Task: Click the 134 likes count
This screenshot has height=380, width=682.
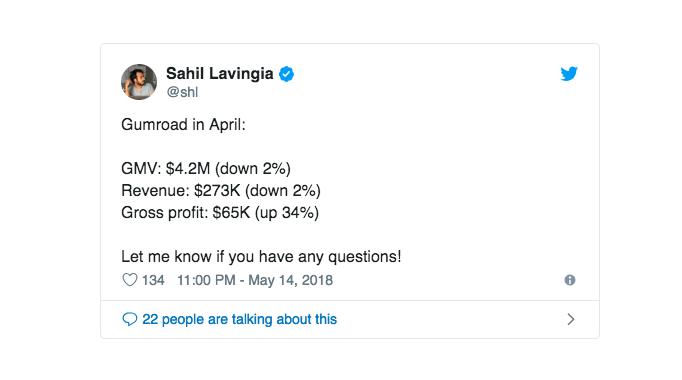Action: pyautogui.click(x=153, y=280)
